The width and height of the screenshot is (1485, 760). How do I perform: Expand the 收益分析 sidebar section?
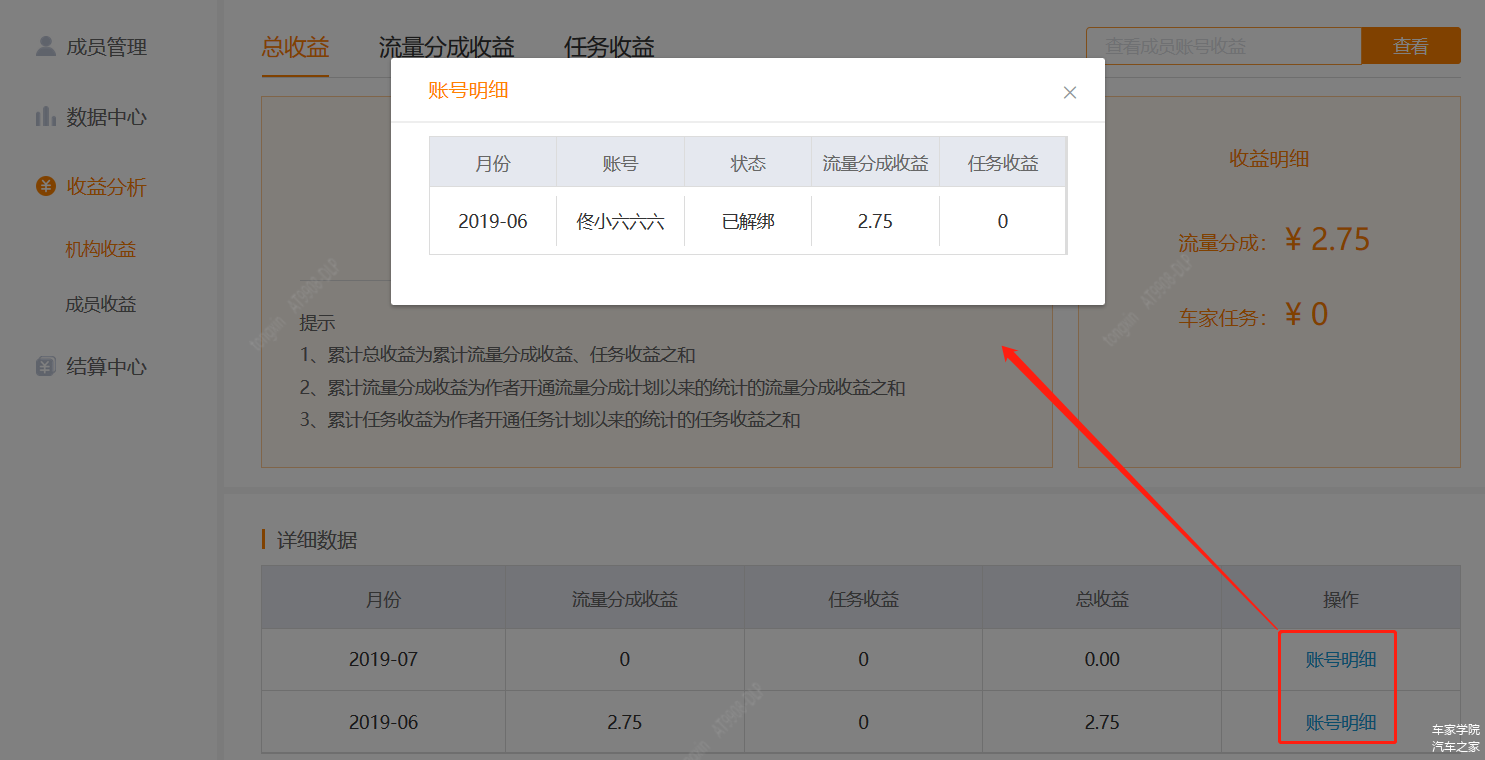pos(106,187)
